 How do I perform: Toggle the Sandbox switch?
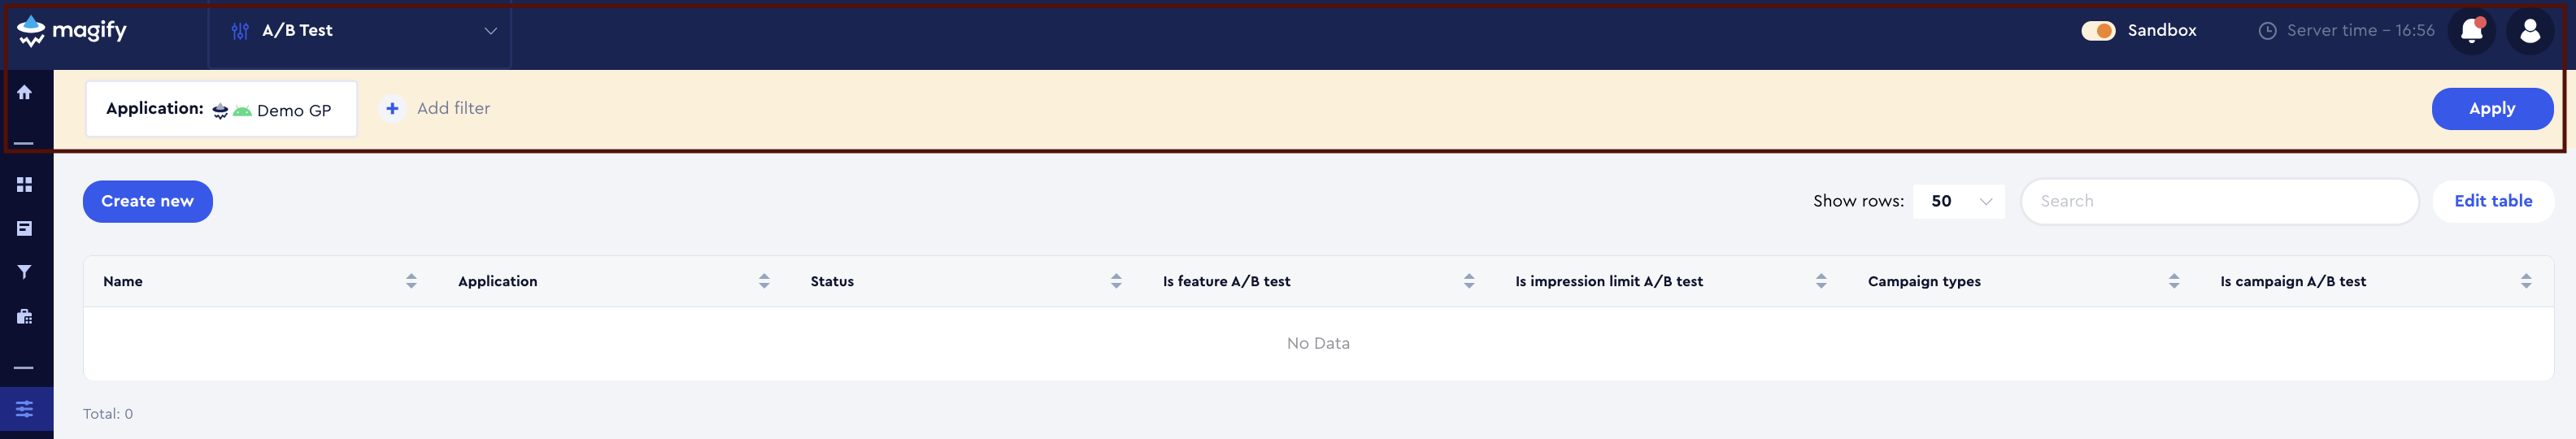[2098, 31]
